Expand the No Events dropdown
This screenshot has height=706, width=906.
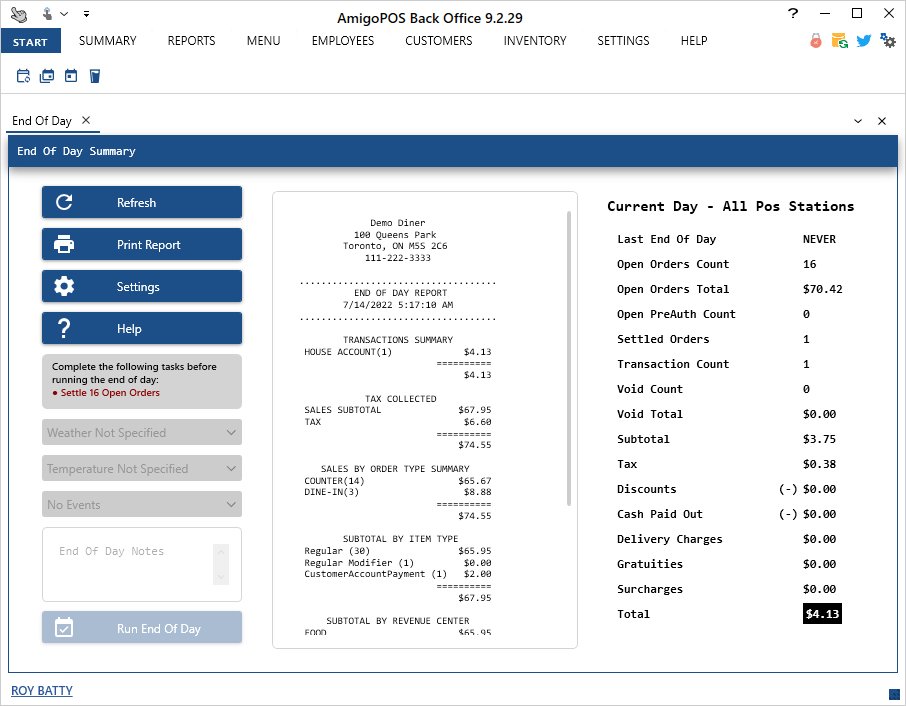pos(141,505)
